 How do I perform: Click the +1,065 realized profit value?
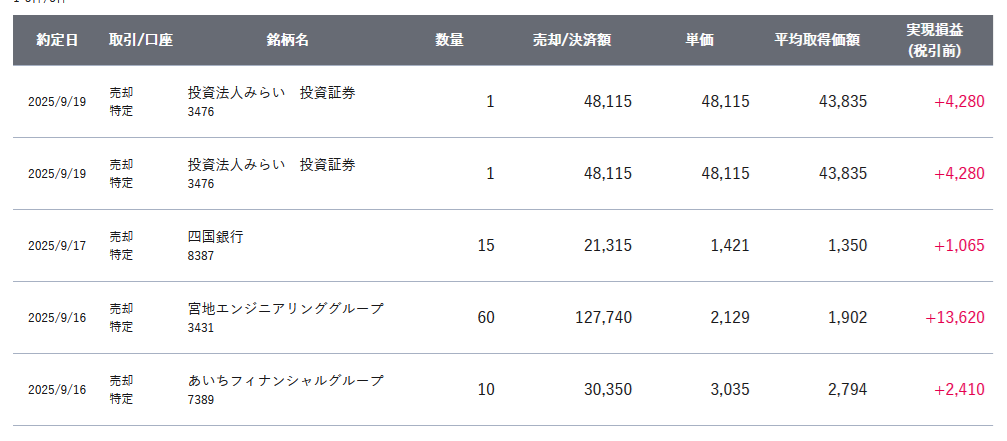[959, 246]
